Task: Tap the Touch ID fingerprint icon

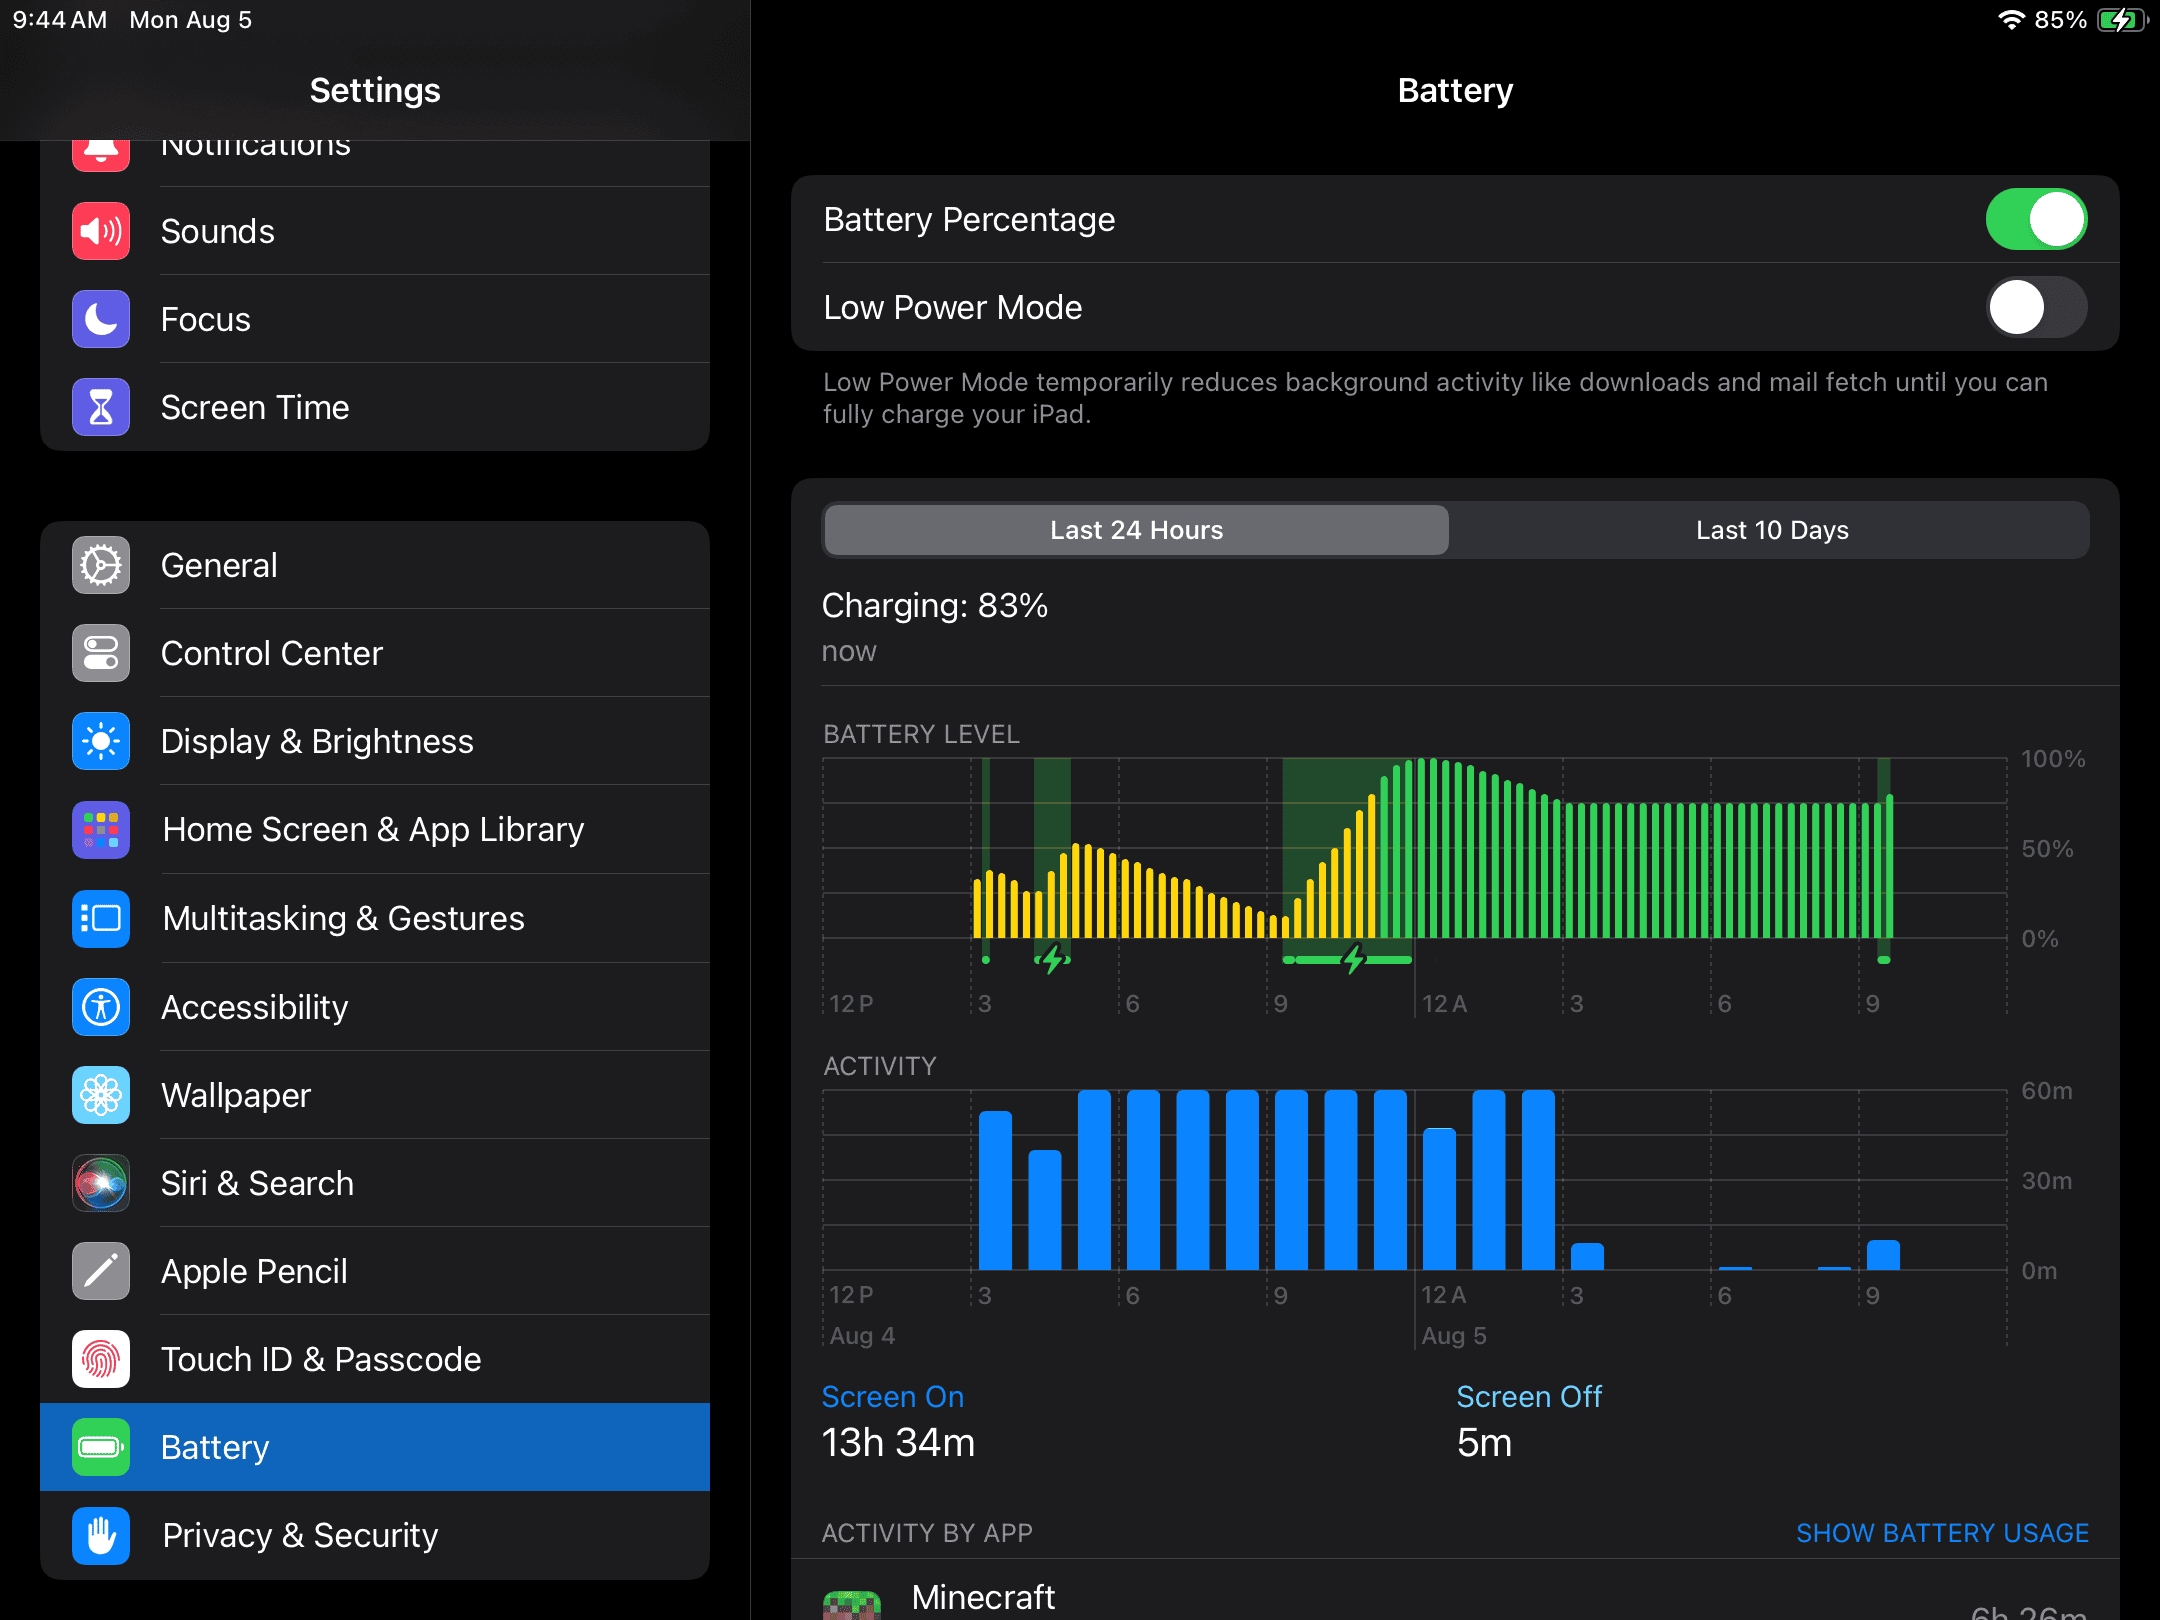Action: point(101,1359)
